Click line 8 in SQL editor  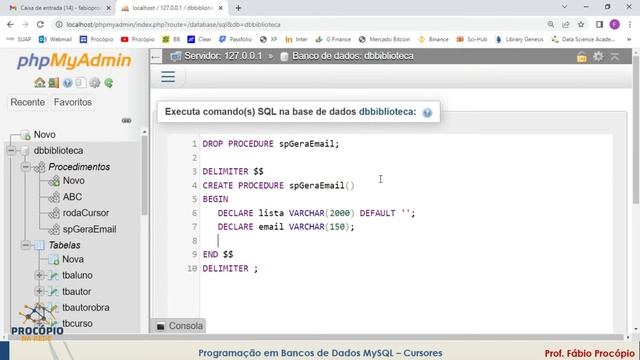point(406,241)
